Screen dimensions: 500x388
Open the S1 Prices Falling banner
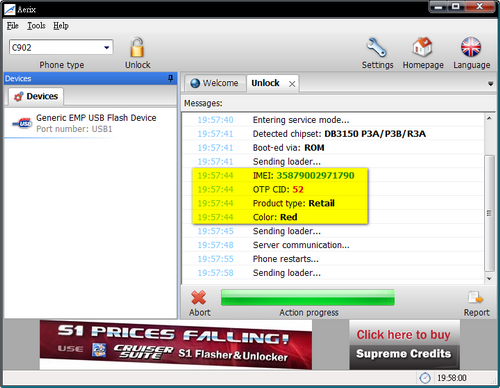tap(176, 345)
